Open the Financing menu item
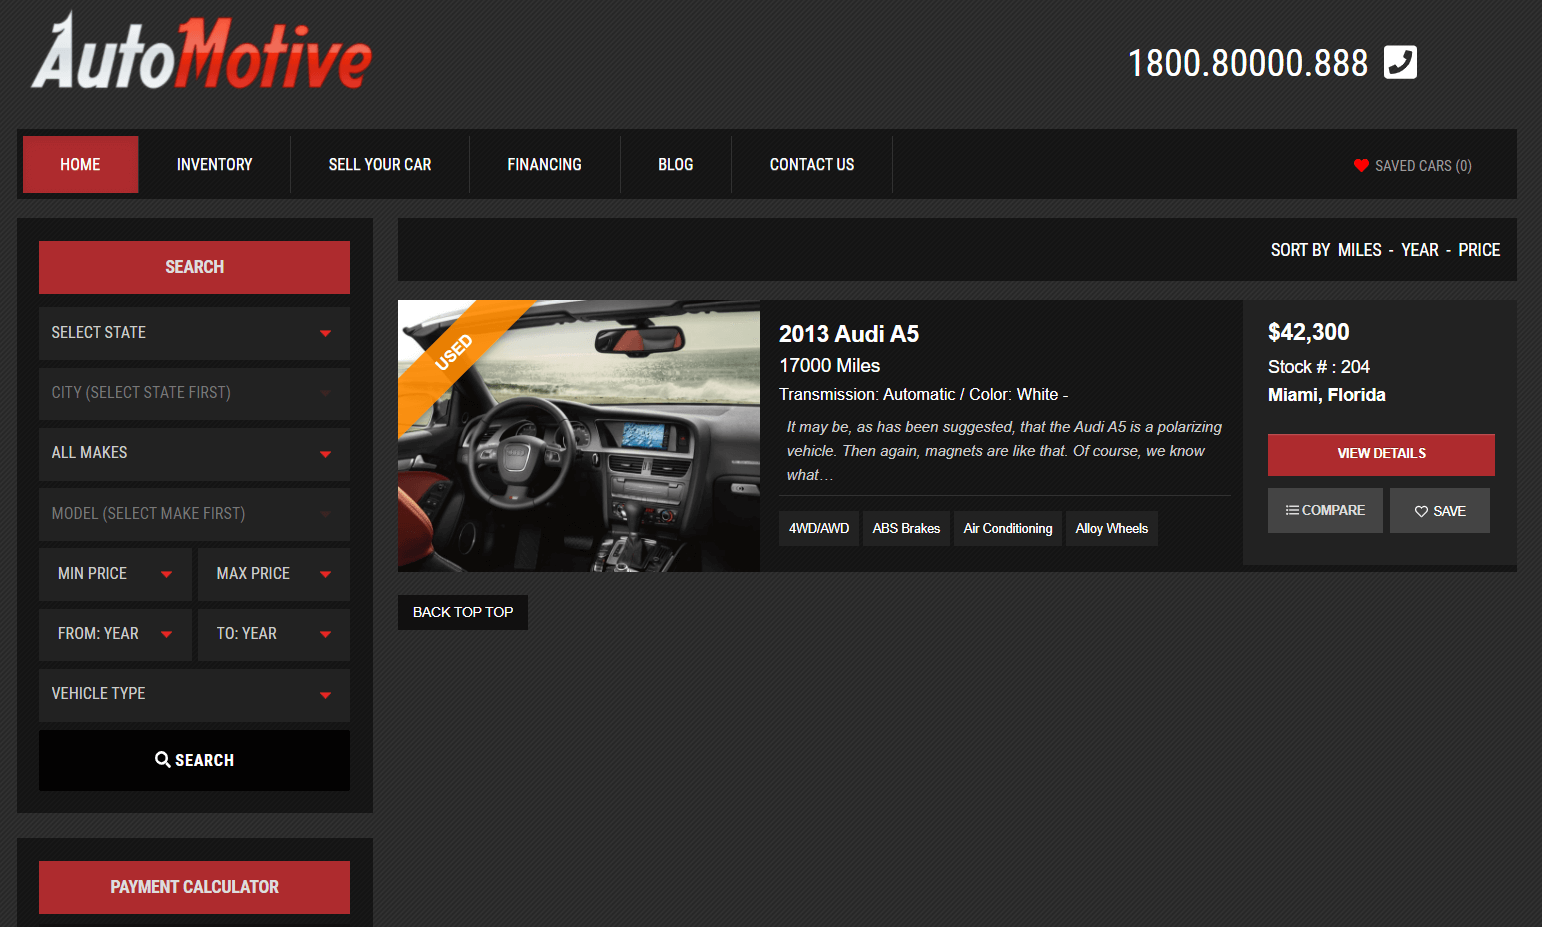Viewport: 1542px width, 927px height. coord(544,164)
